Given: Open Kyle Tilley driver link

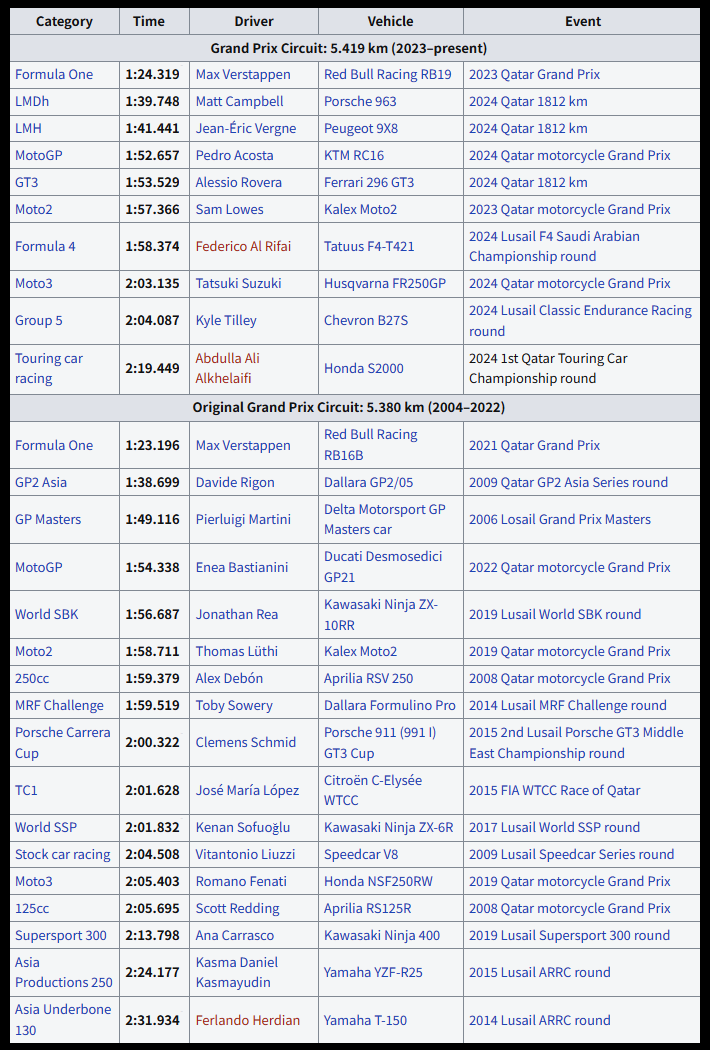Looking at the screenshot, I should (x=226, y=320).
